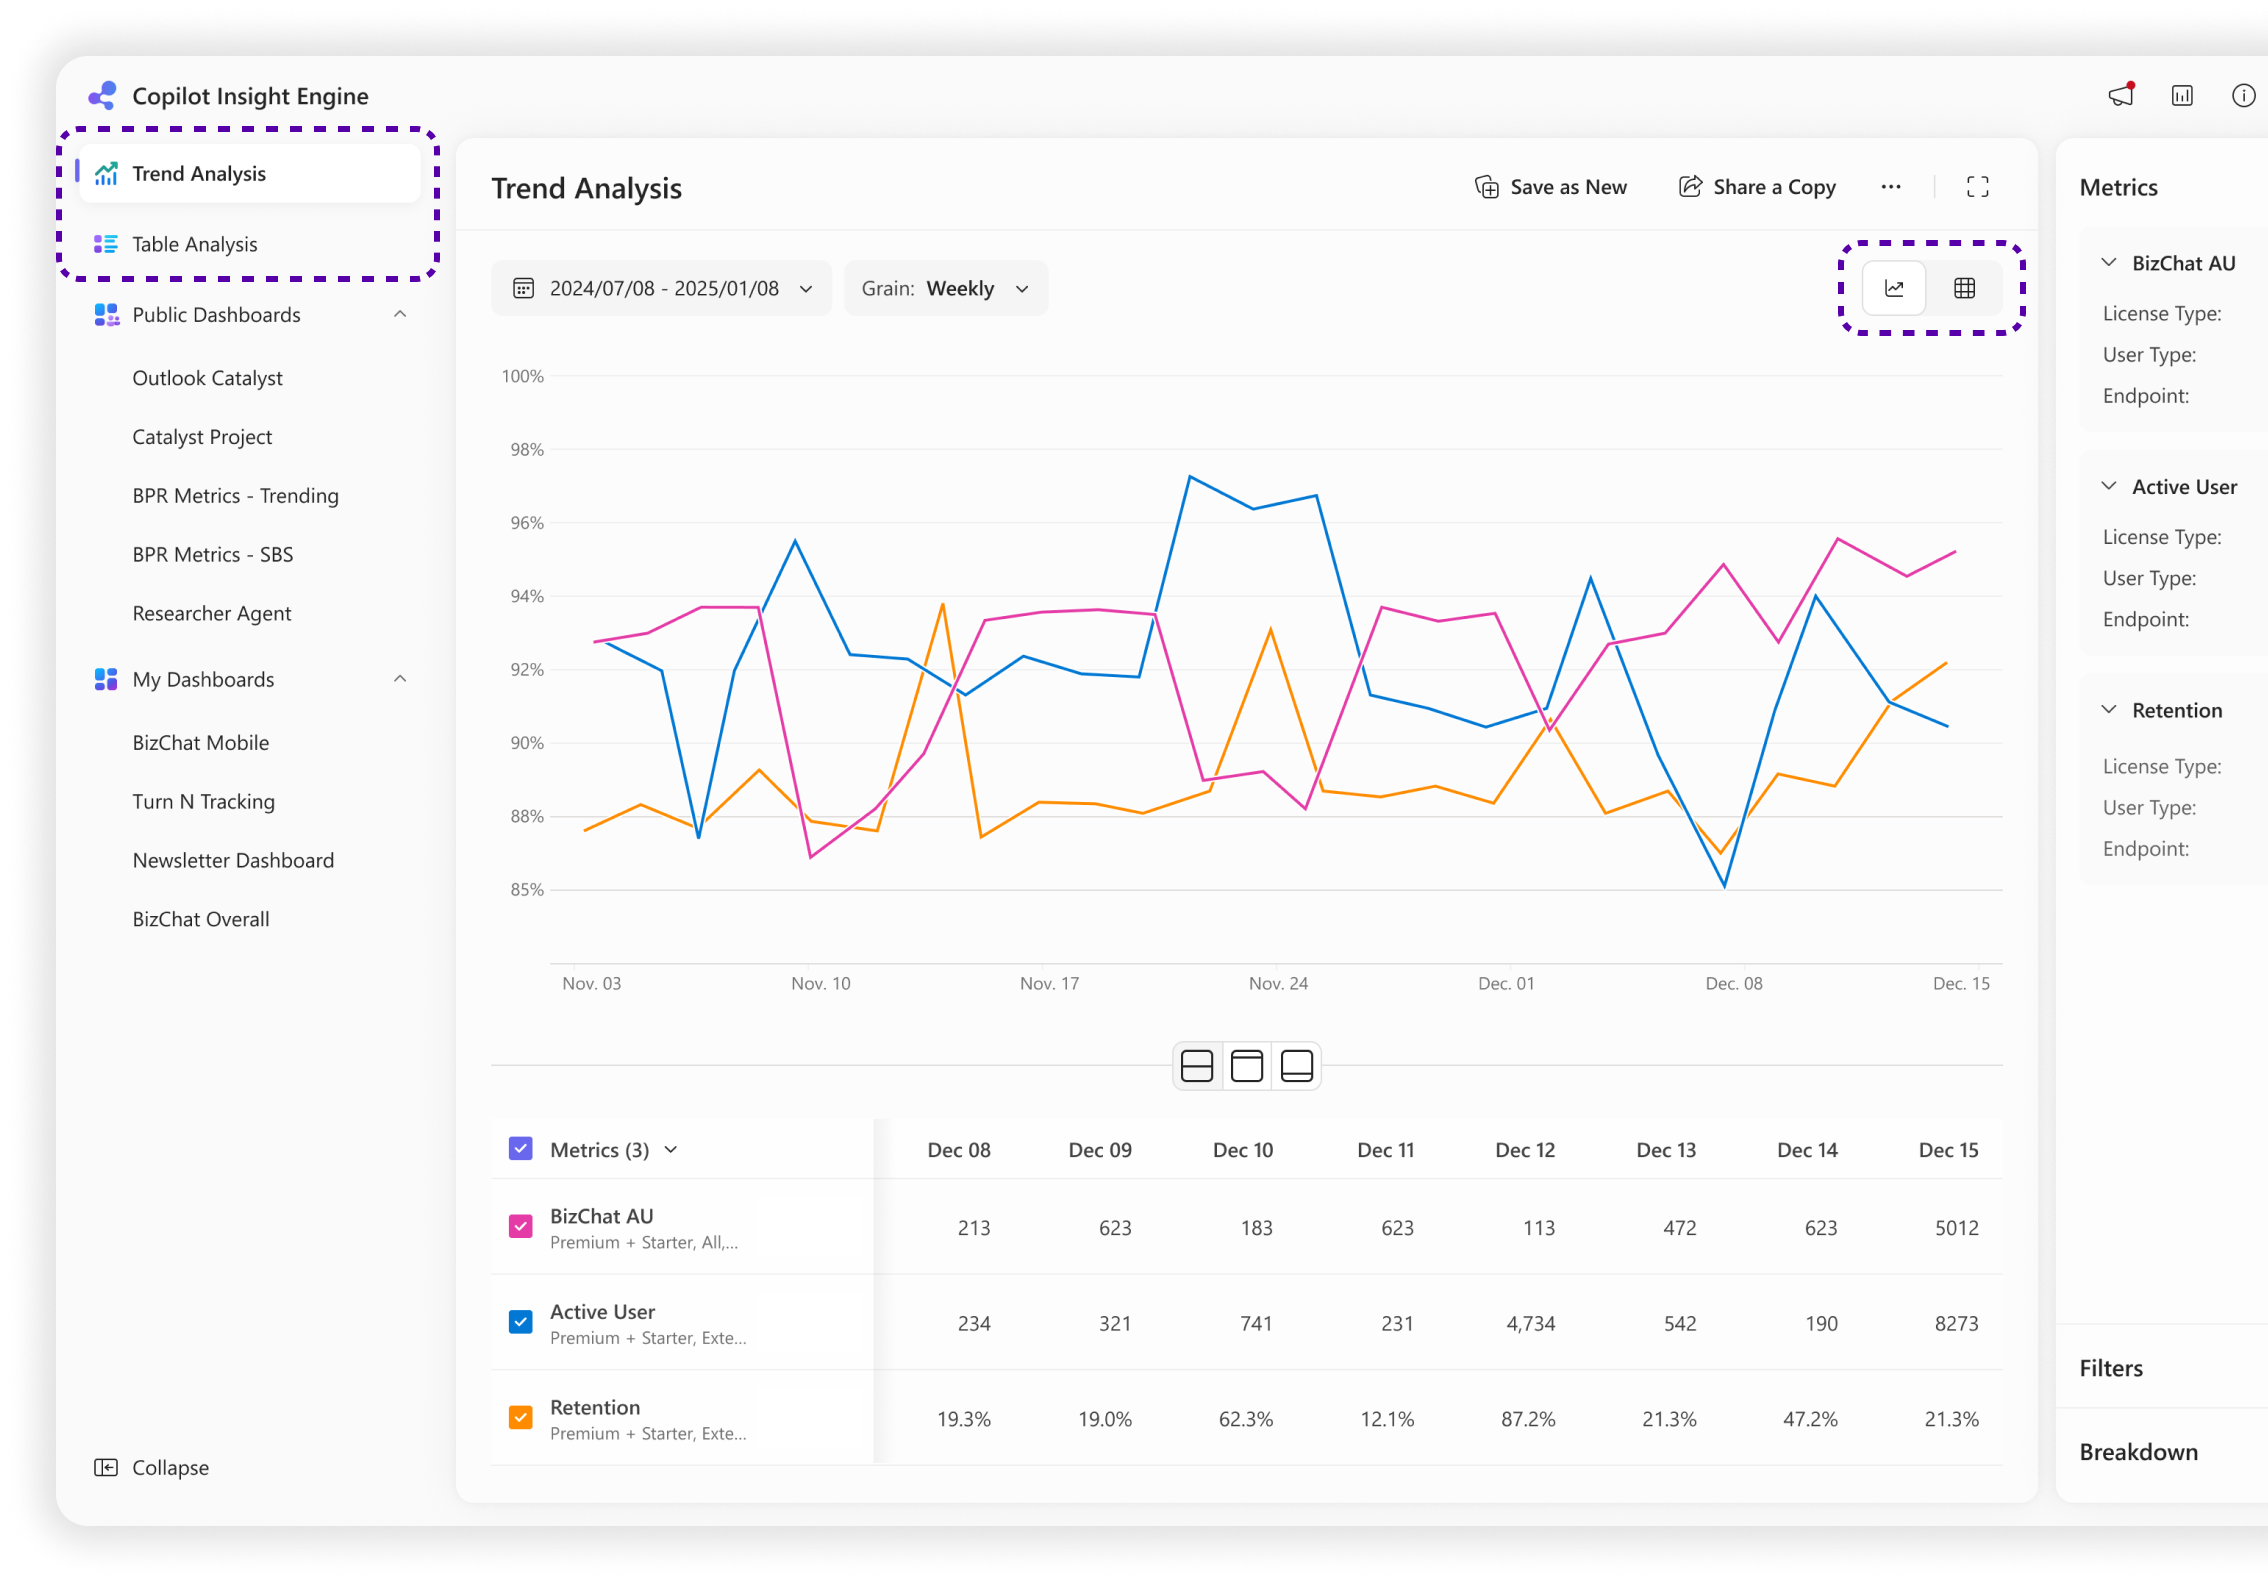
Task: Open the Table Analysis menu item
Action: point(195,244)
